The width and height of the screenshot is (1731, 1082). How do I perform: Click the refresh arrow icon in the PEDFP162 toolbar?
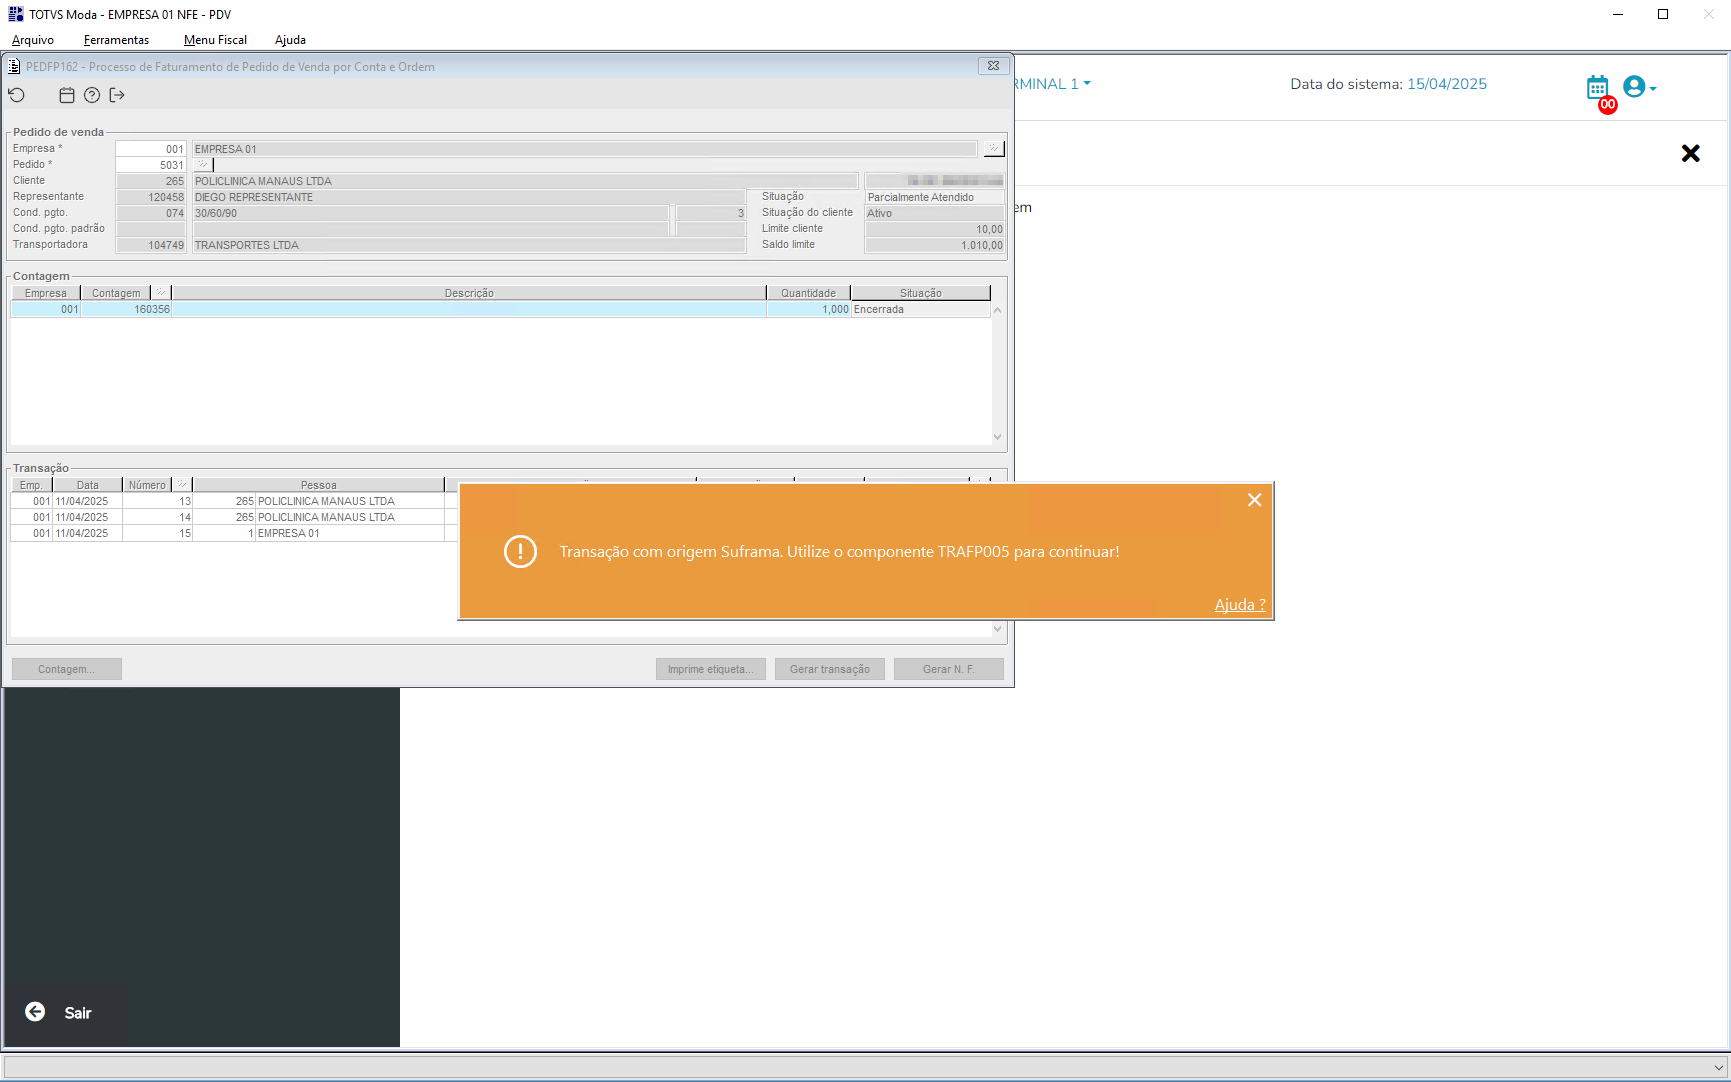[x=17, y=95]
